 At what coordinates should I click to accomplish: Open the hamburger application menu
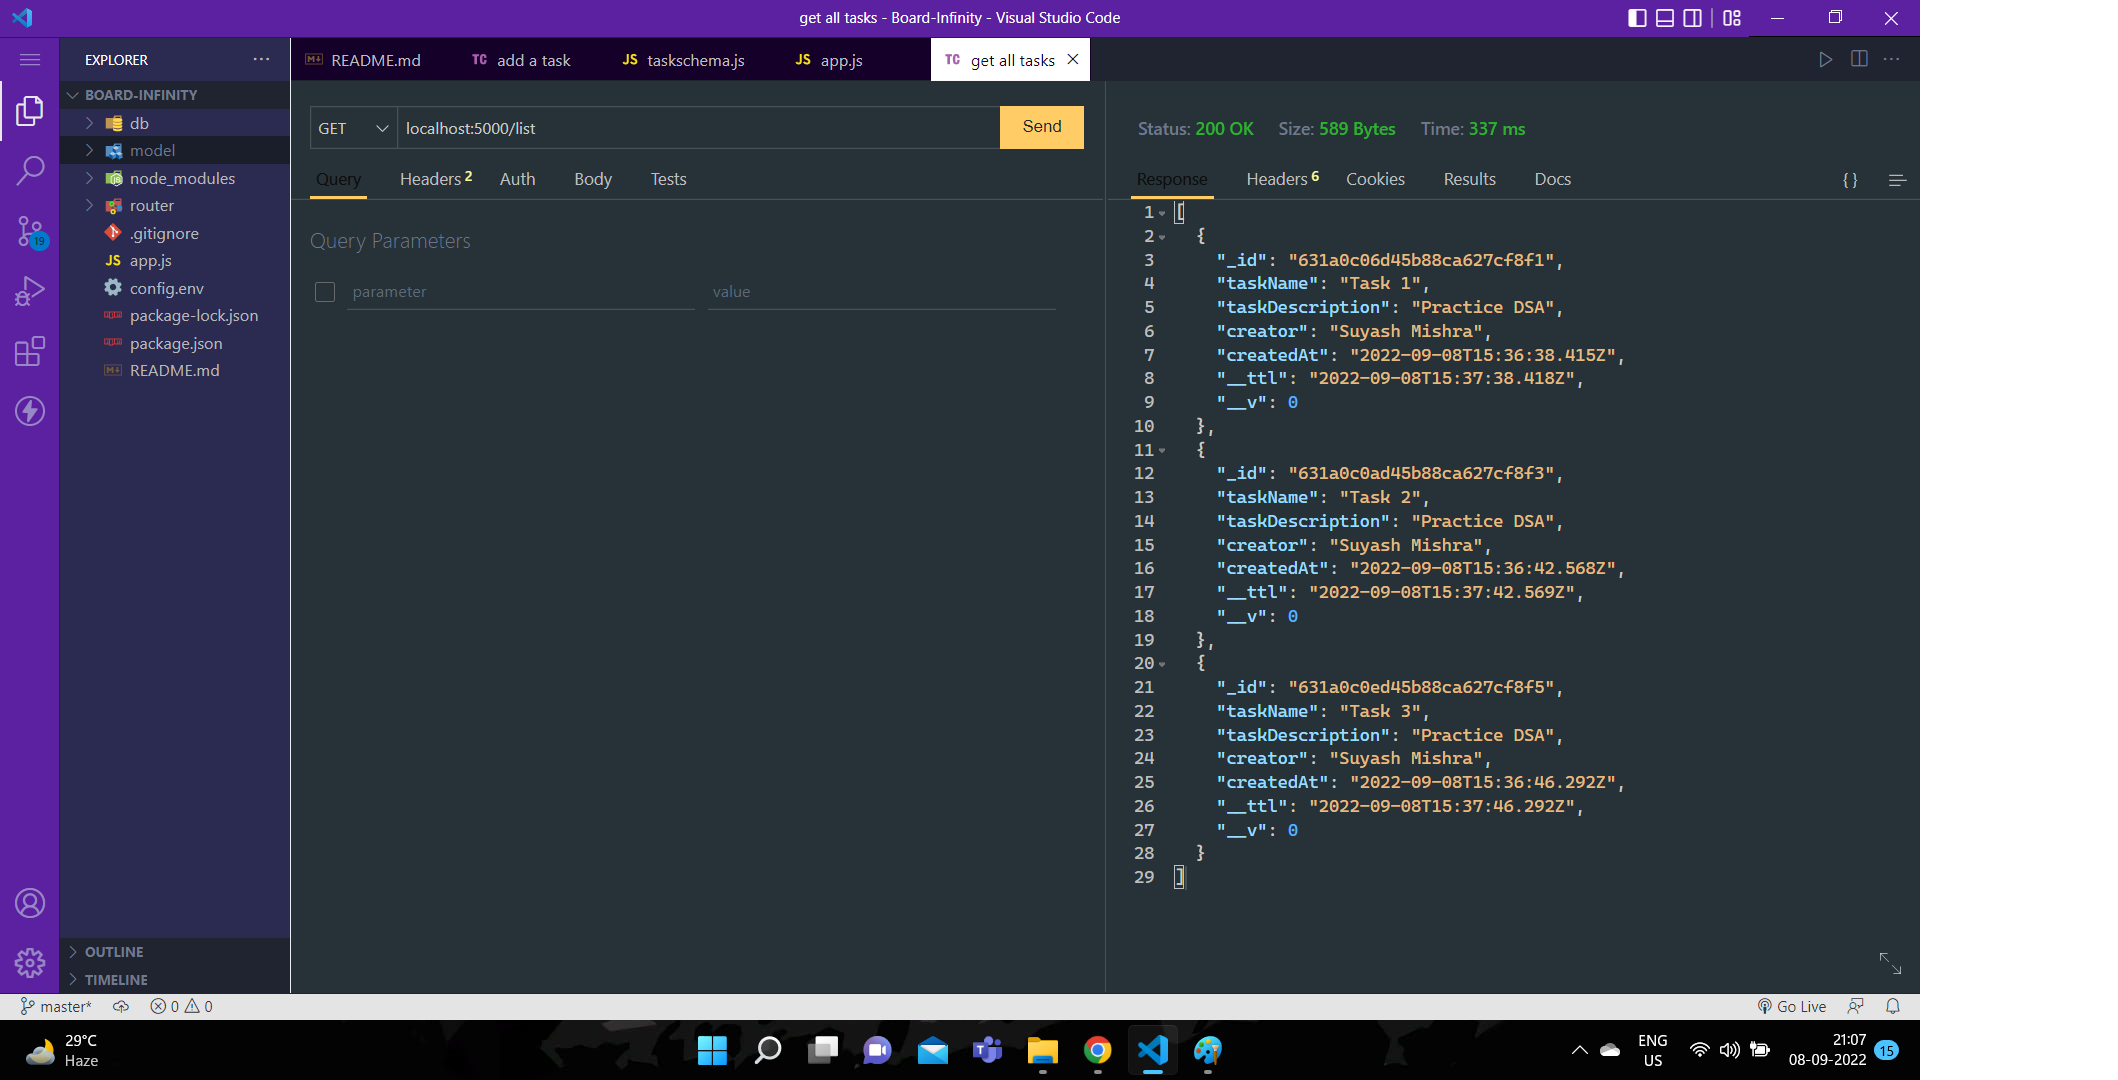(x=30, y=60)
